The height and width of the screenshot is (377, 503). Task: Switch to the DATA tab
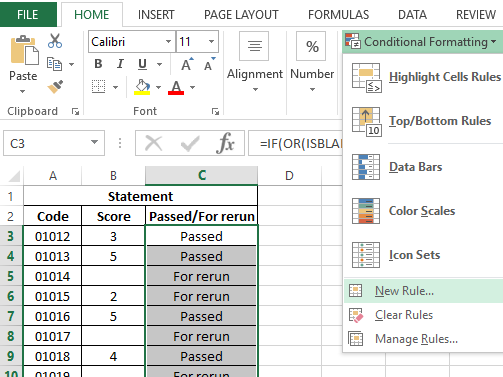[x=412, y=15]
